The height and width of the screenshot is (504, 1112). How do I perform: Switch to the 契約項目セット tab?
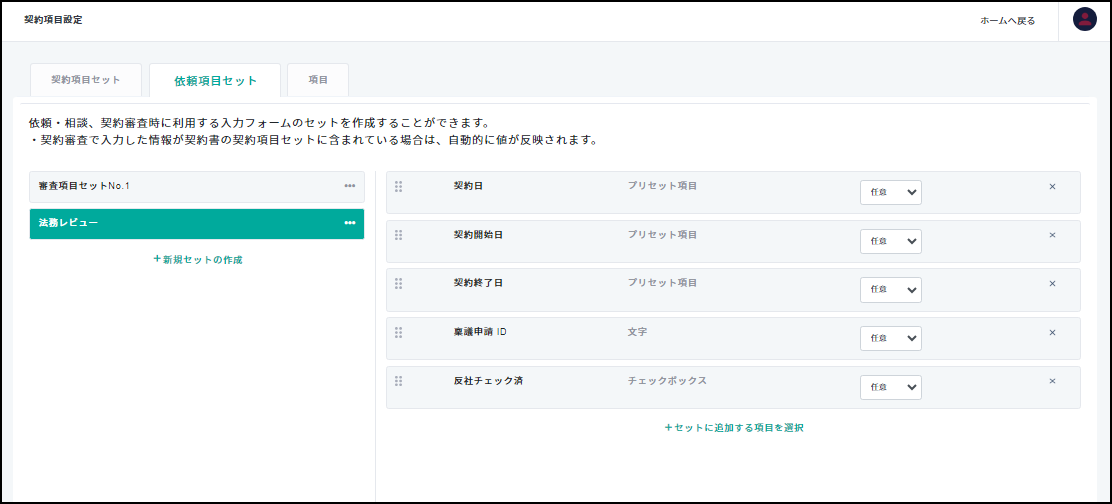coord(86,80)
